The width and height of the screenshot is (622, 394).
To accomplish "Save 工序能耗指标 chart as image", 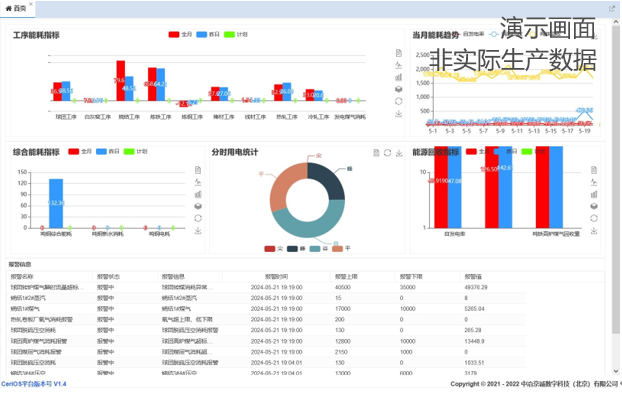I will [x=399, y=113].
